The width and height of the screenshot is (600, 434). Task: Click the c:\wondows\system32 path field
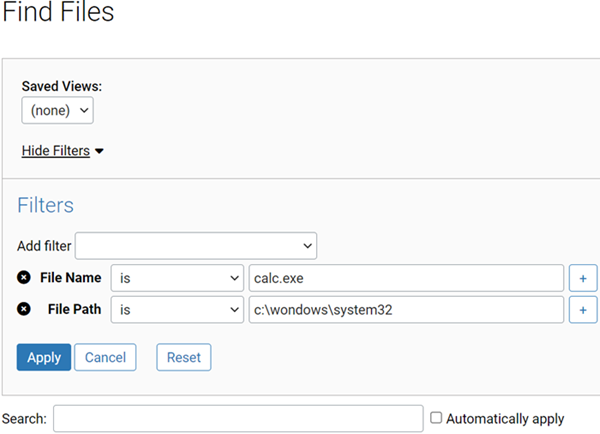(x=405, y=310)
